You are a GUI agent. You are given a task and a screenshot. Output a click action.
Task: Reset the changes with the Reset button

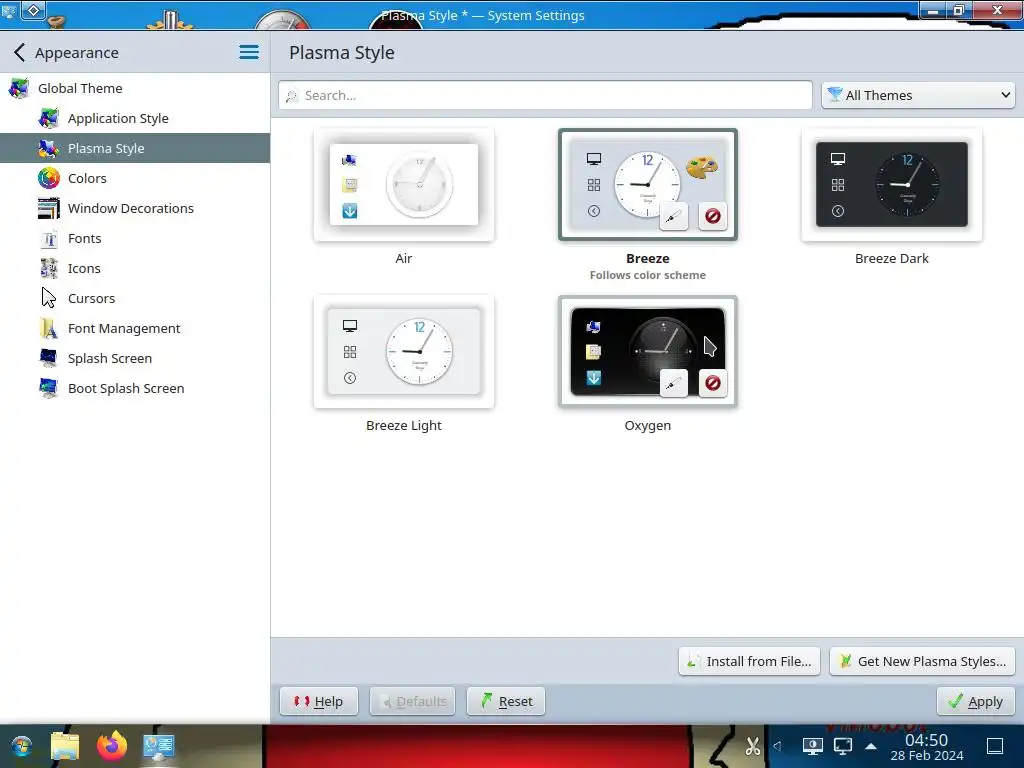click(x=505, y=701)
